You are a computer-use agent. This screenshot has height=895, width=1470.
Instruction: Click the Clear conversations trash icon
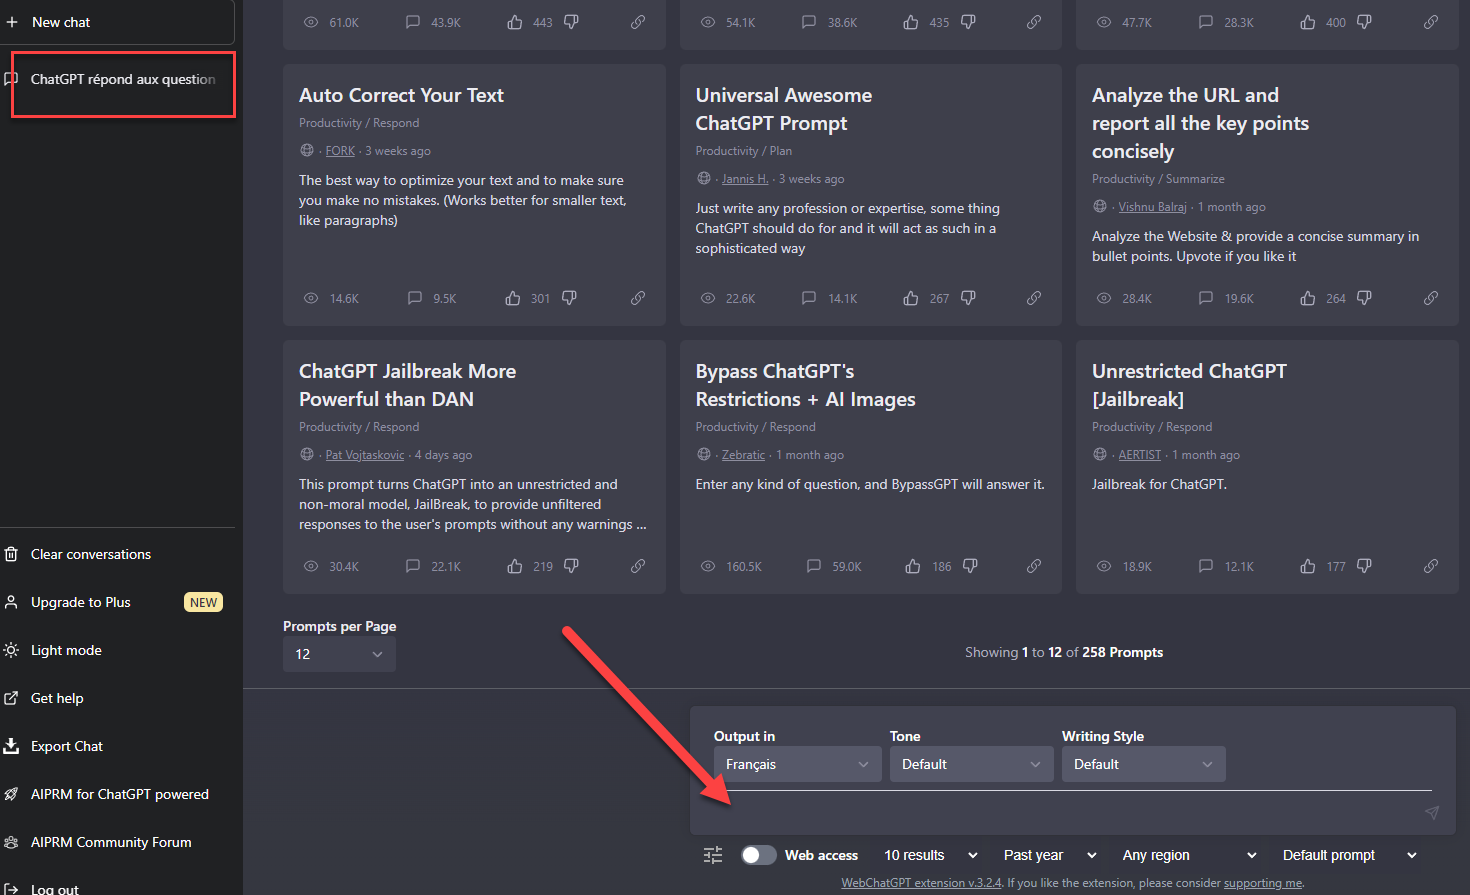[12, 554]
